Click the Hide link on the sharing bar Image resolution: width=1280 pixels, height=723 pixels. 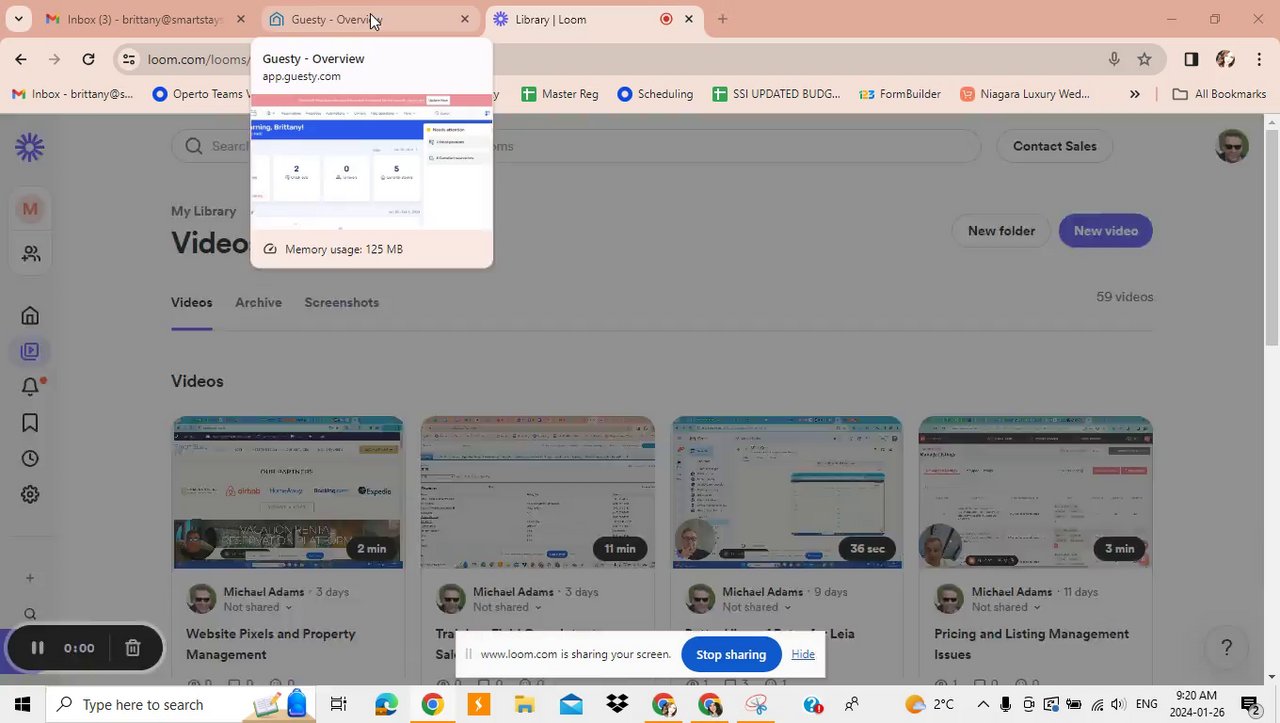[803, 654]
